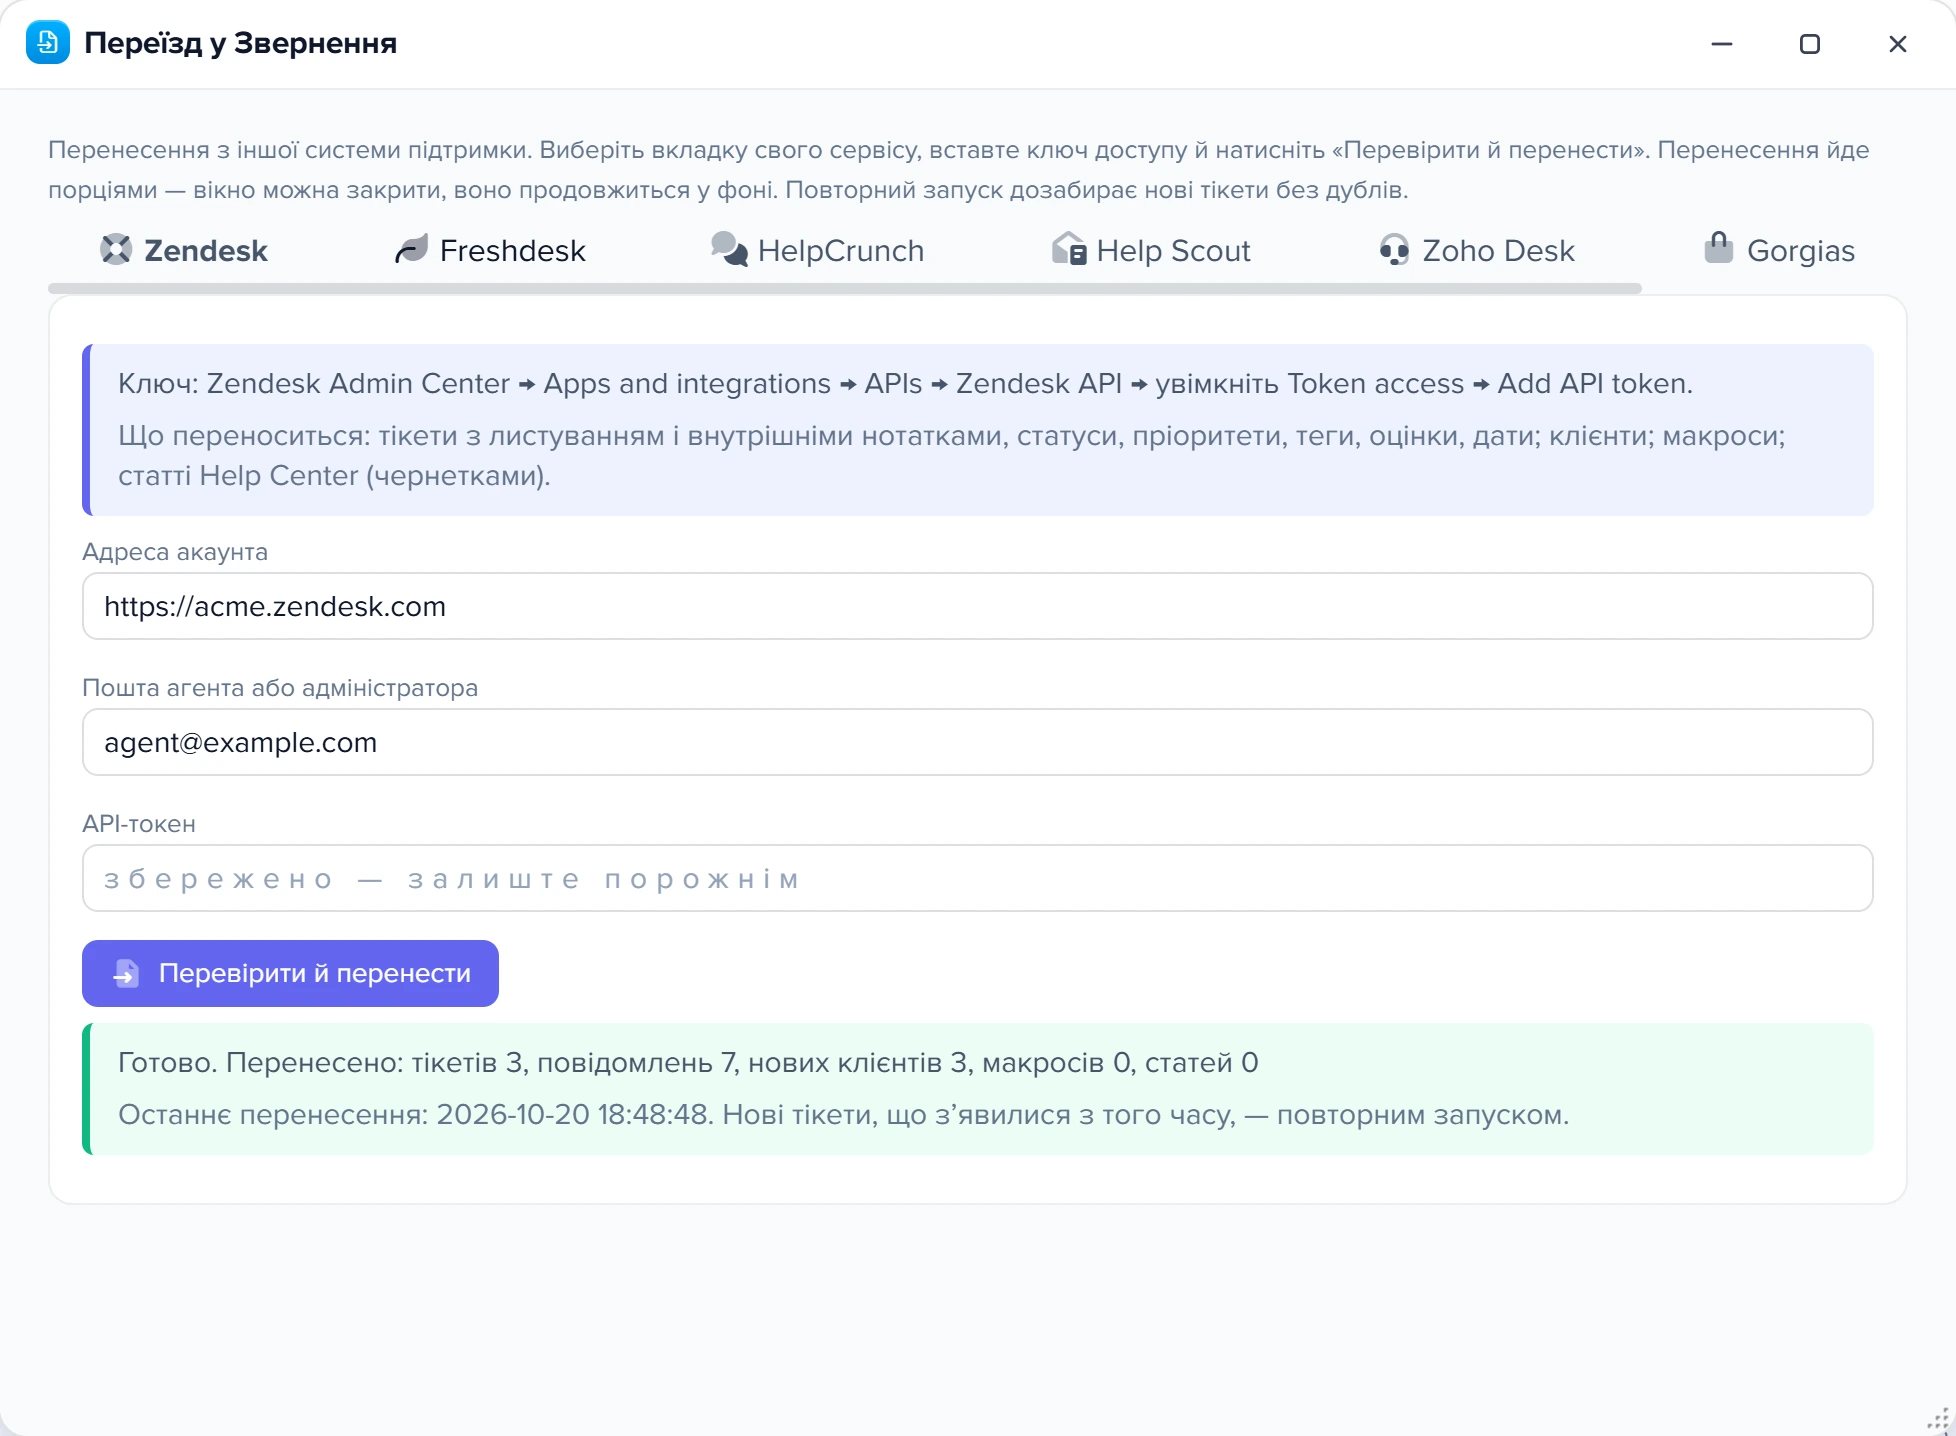This screenshot has width=1956, height=1436.
Task: Click the «Останнє перенесення: 2026-10-20 18:48:48» line
Action: click(x=844, y=1114)
